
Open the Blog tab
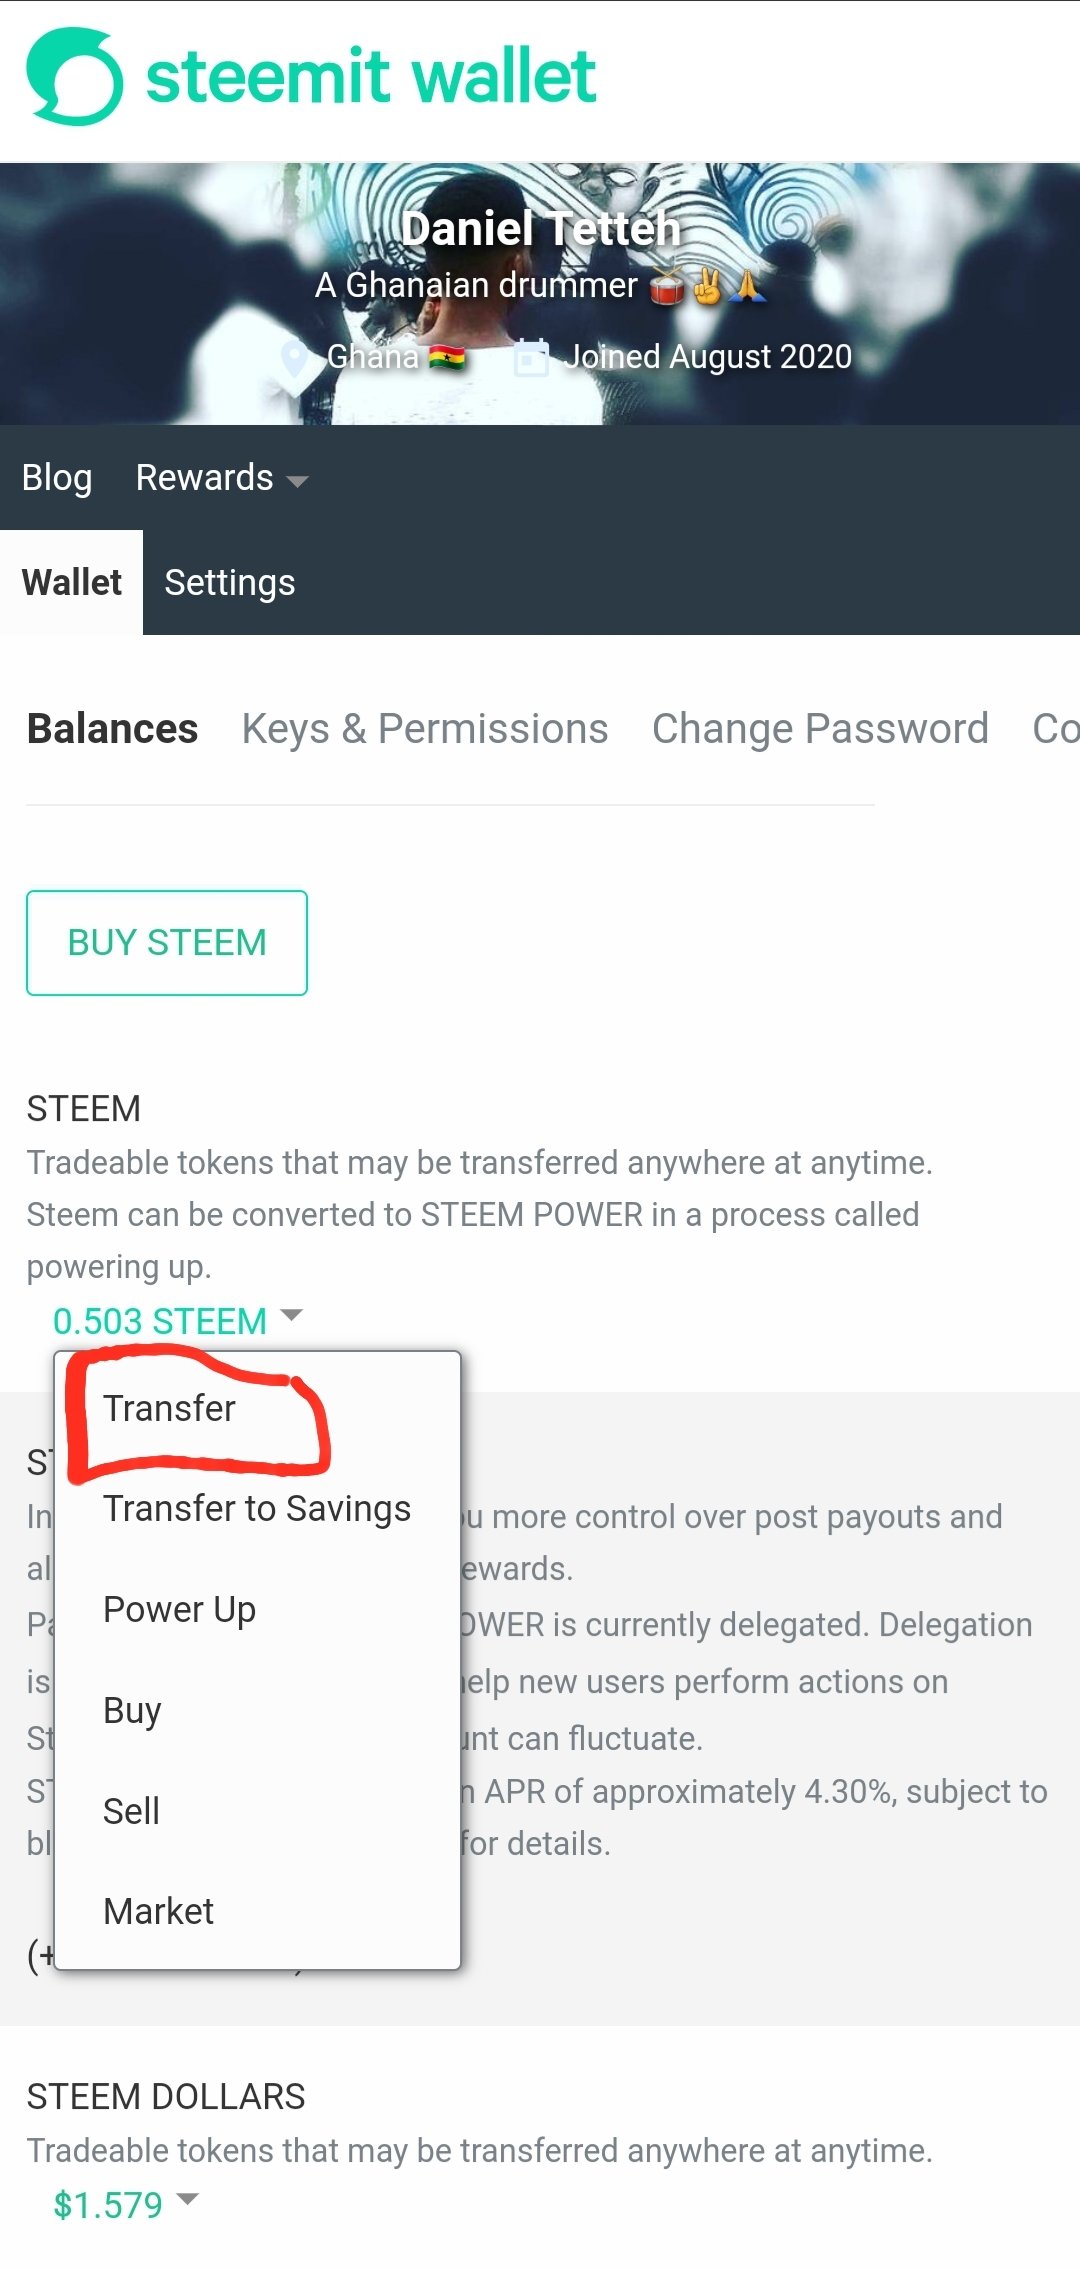coord(57,478)
